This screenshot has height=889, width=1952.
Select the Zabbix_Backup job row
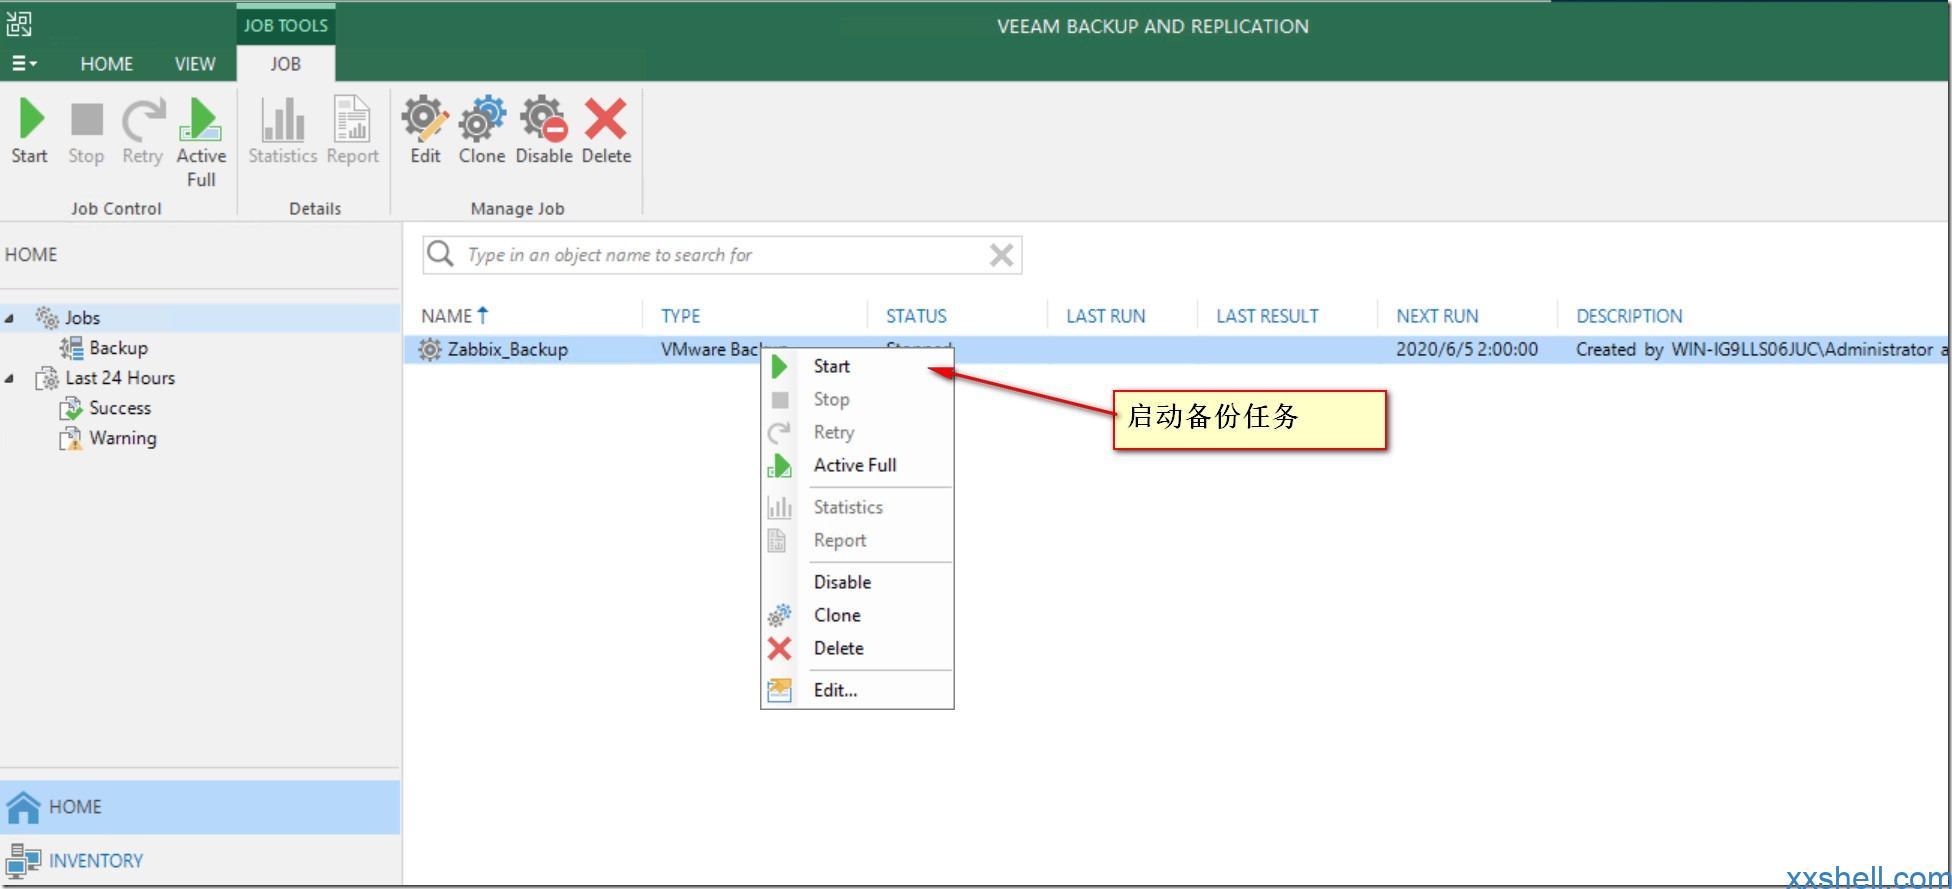[x=1176, y=349]
